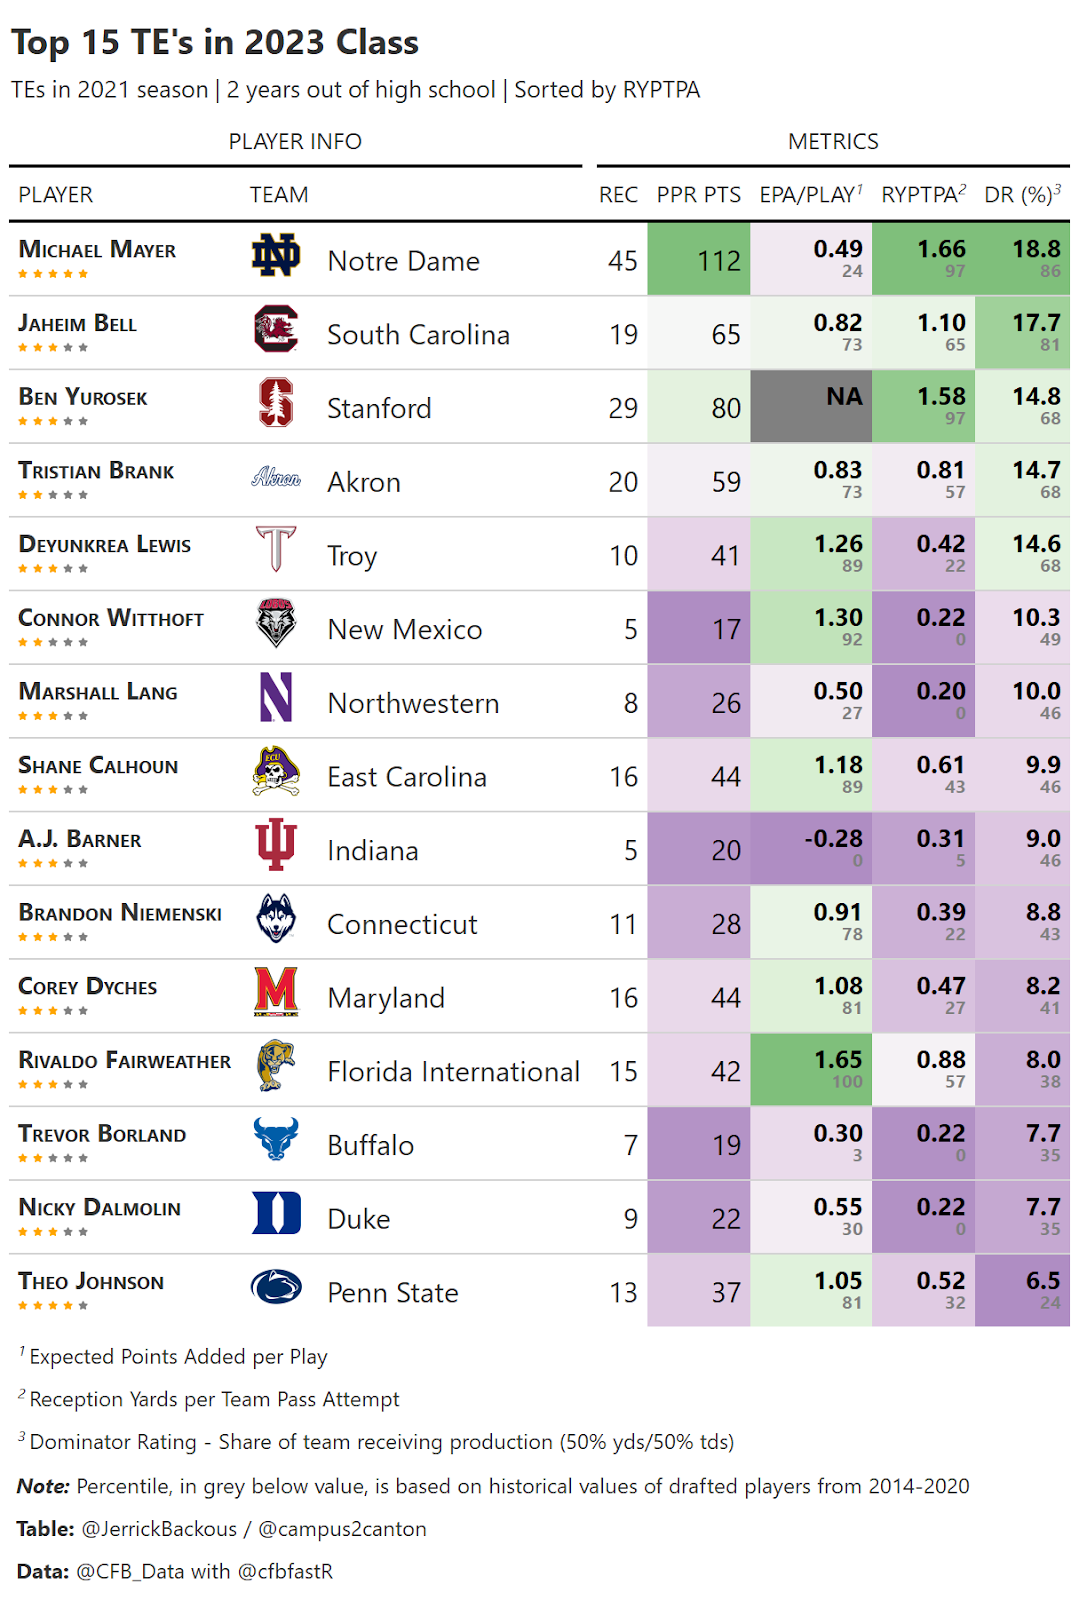Click Jaheim Bell's star rating
This screenshot has width=1079, height=1600.
[53, 348]
